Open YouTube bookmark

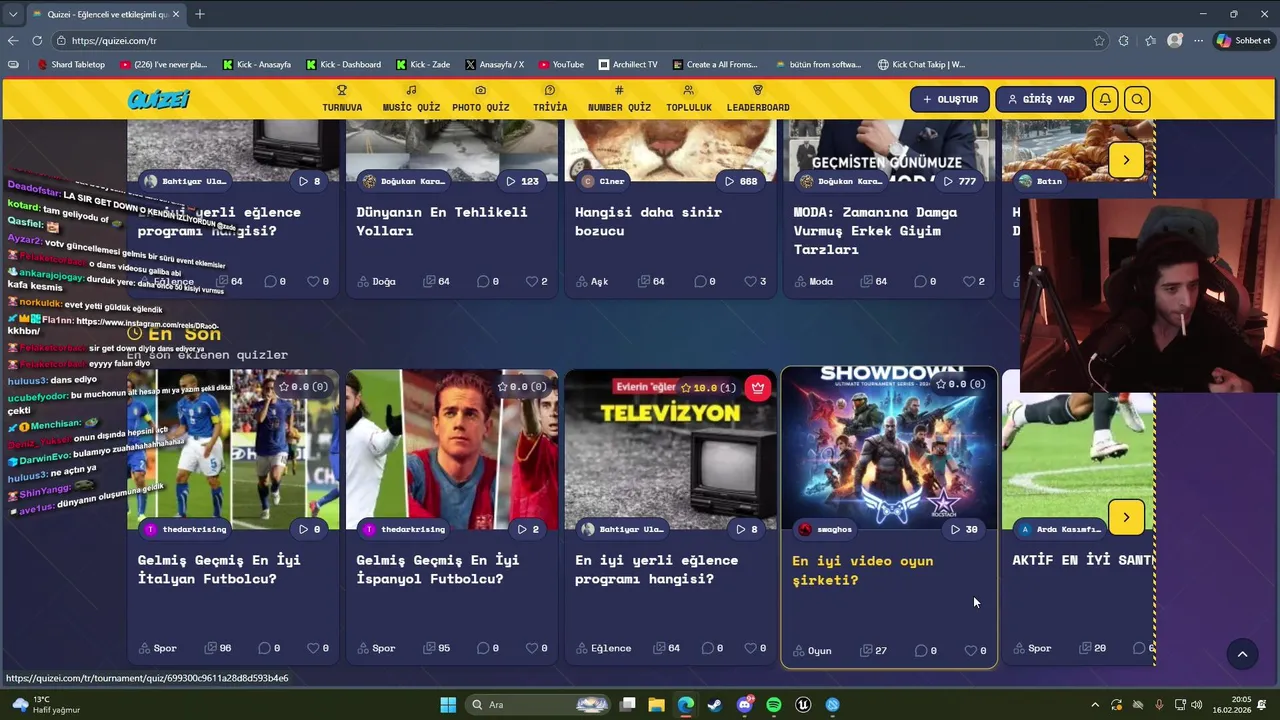click(x=561, y=64)
